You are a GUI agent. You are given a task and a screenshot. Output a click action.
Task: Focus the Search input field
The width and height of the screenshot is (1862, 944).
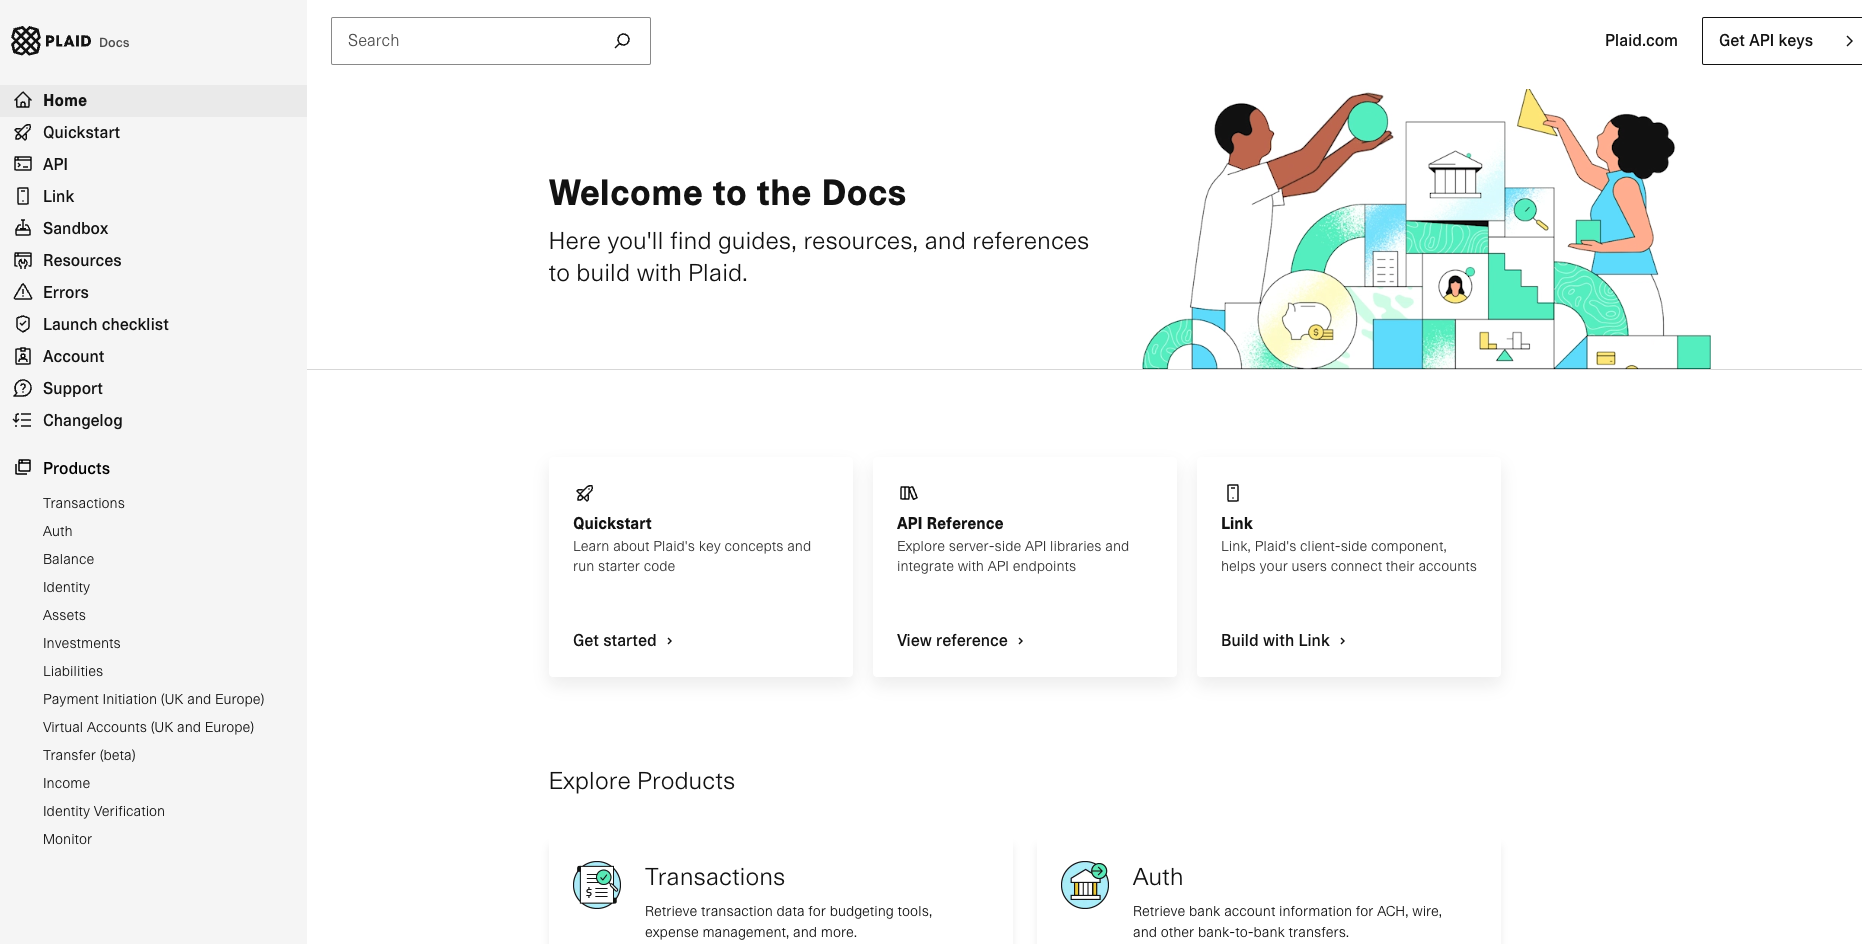pyautogui.click(x=470, y=41)
